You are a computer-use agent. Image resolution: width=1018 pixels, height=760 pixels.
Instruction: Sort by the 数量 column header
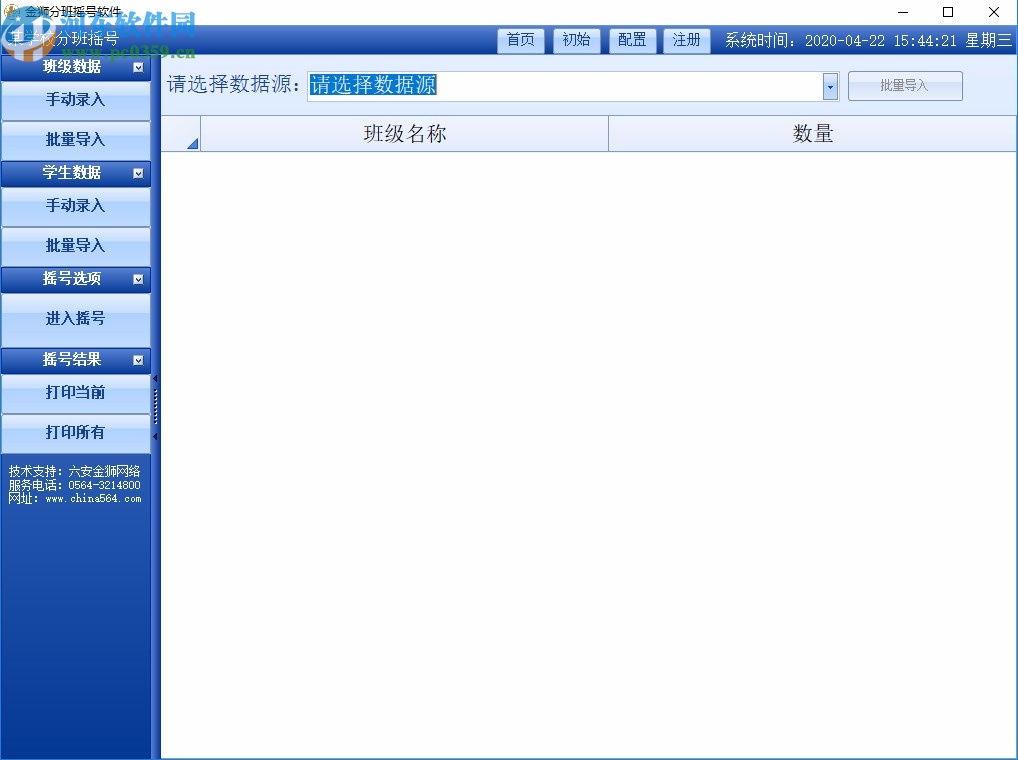click(812, 134)
